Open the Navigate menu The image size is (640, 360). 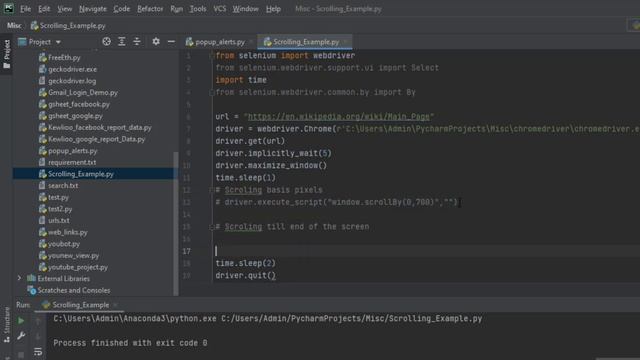point(93,9)
